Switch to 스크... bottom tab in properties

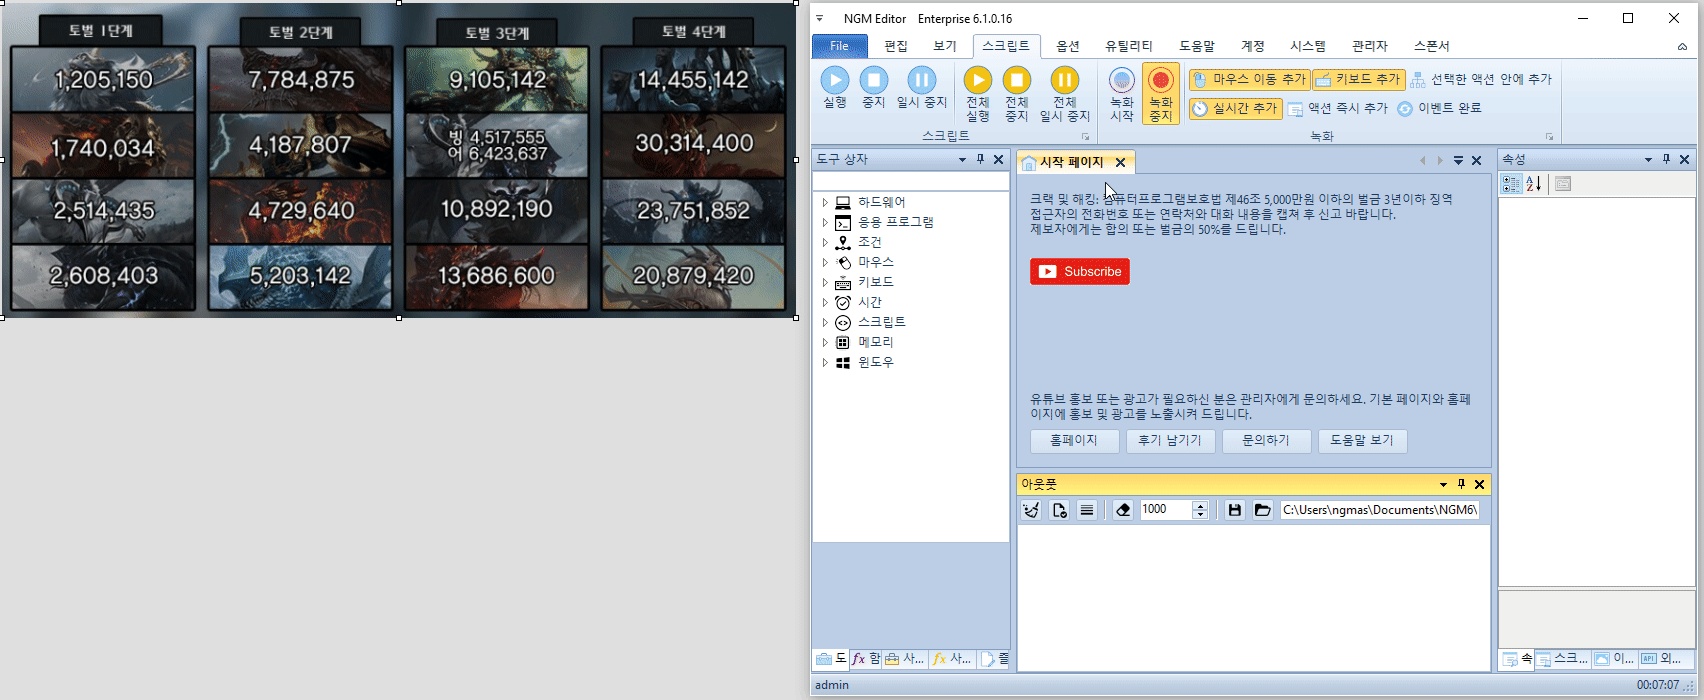(x=1562, y=659)
